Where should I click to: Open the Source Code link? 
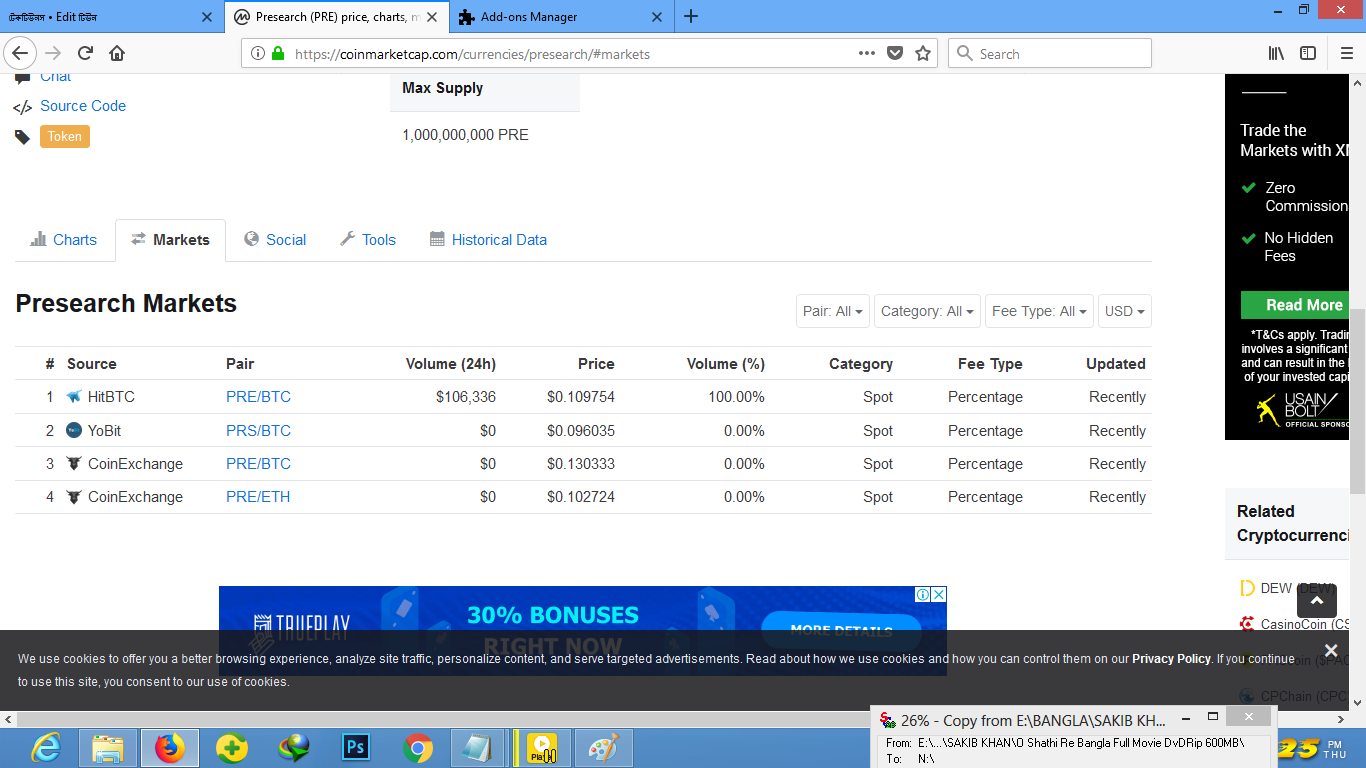[83, 106]
